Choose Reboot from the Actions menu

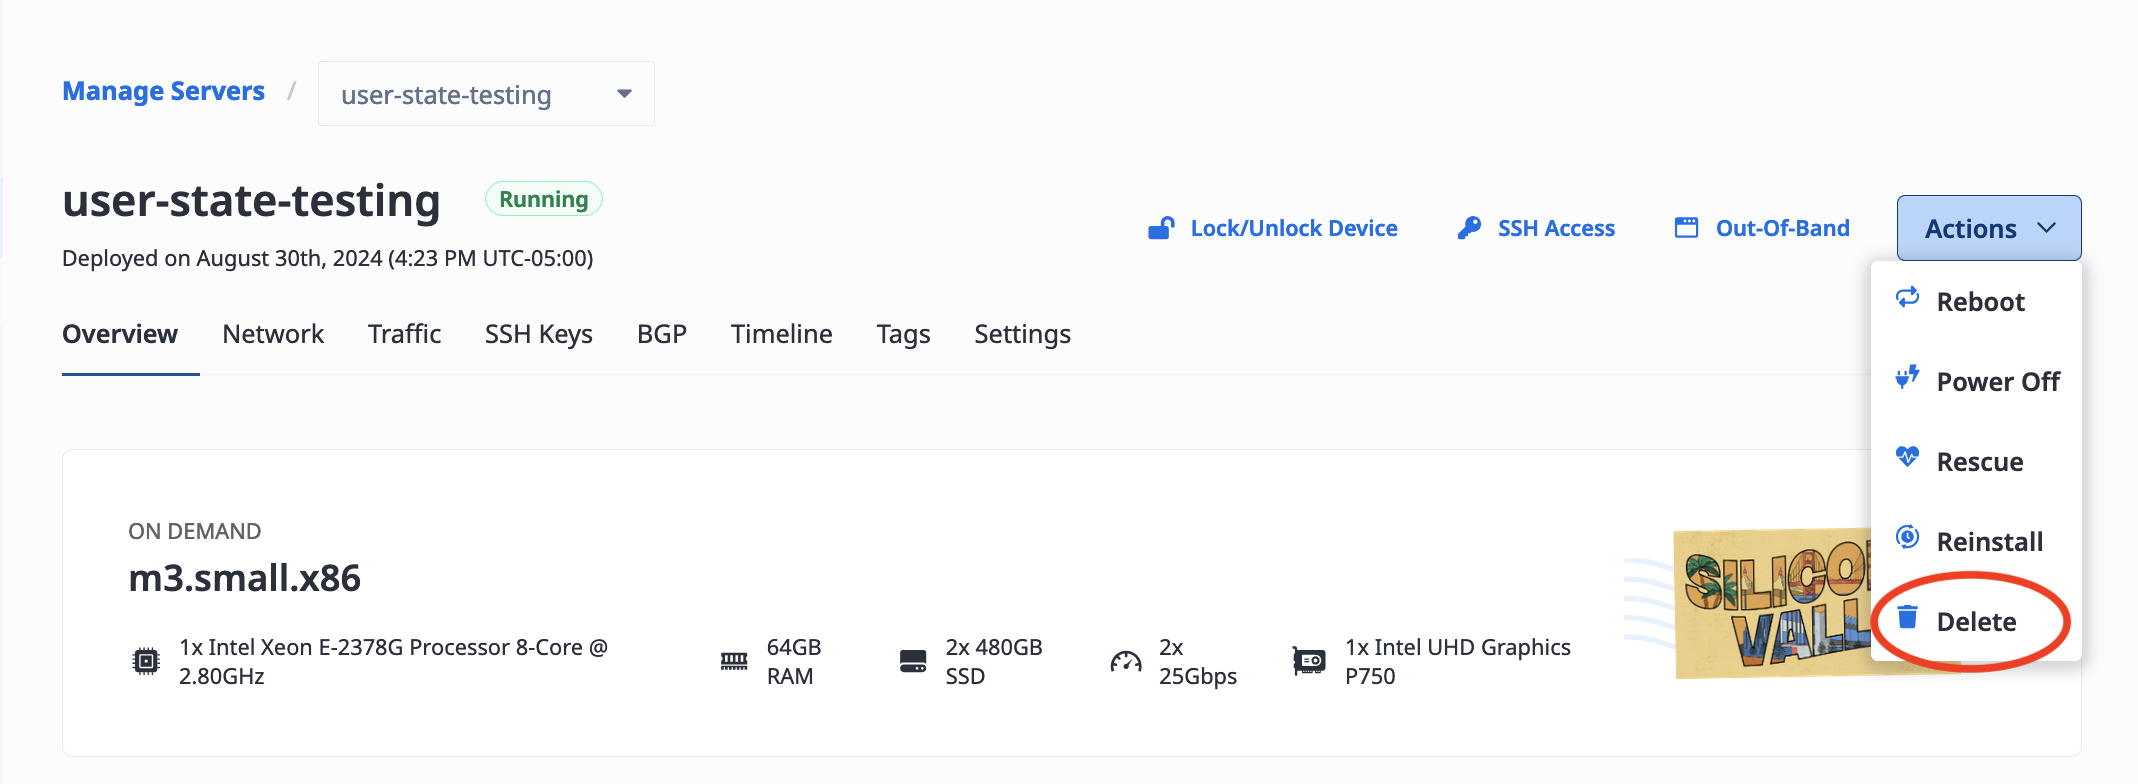click(x=1977, y=302)
